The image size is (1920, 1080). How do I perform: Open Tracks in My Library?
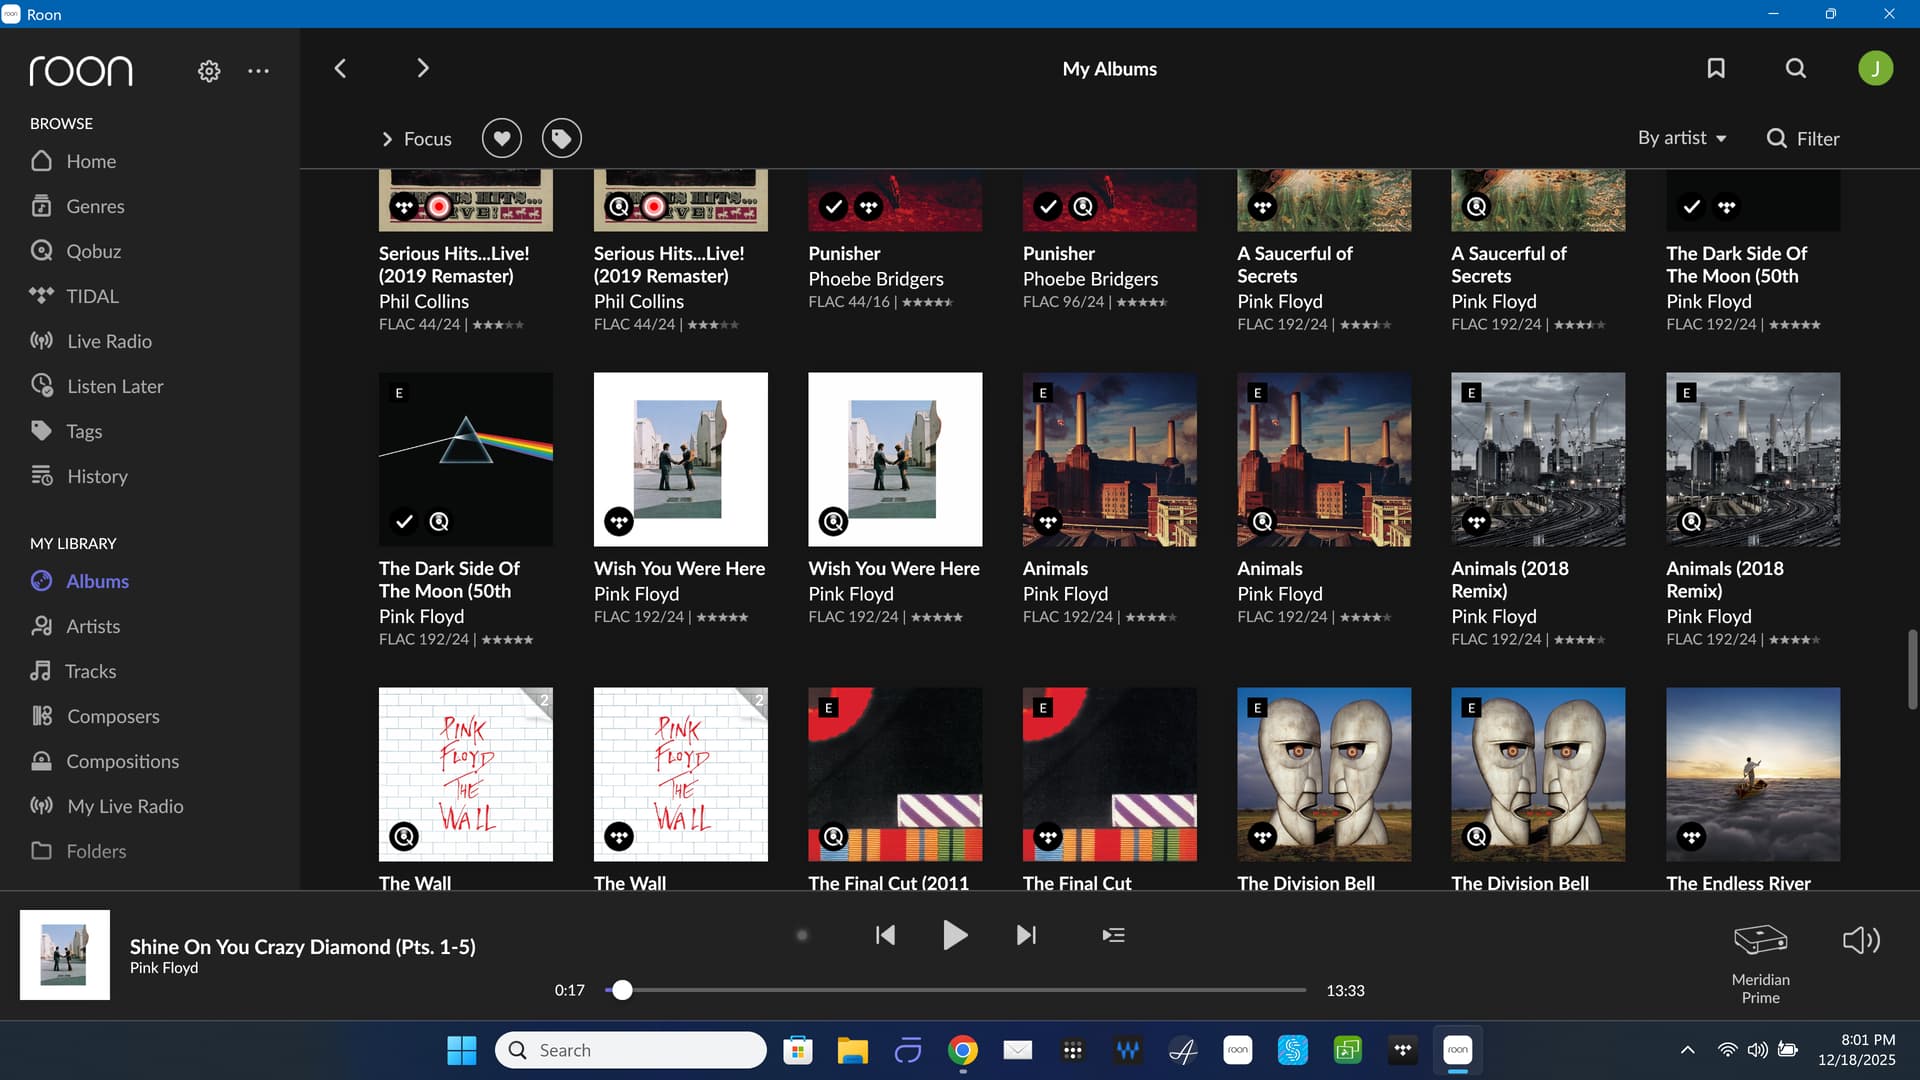coord(90,671)
